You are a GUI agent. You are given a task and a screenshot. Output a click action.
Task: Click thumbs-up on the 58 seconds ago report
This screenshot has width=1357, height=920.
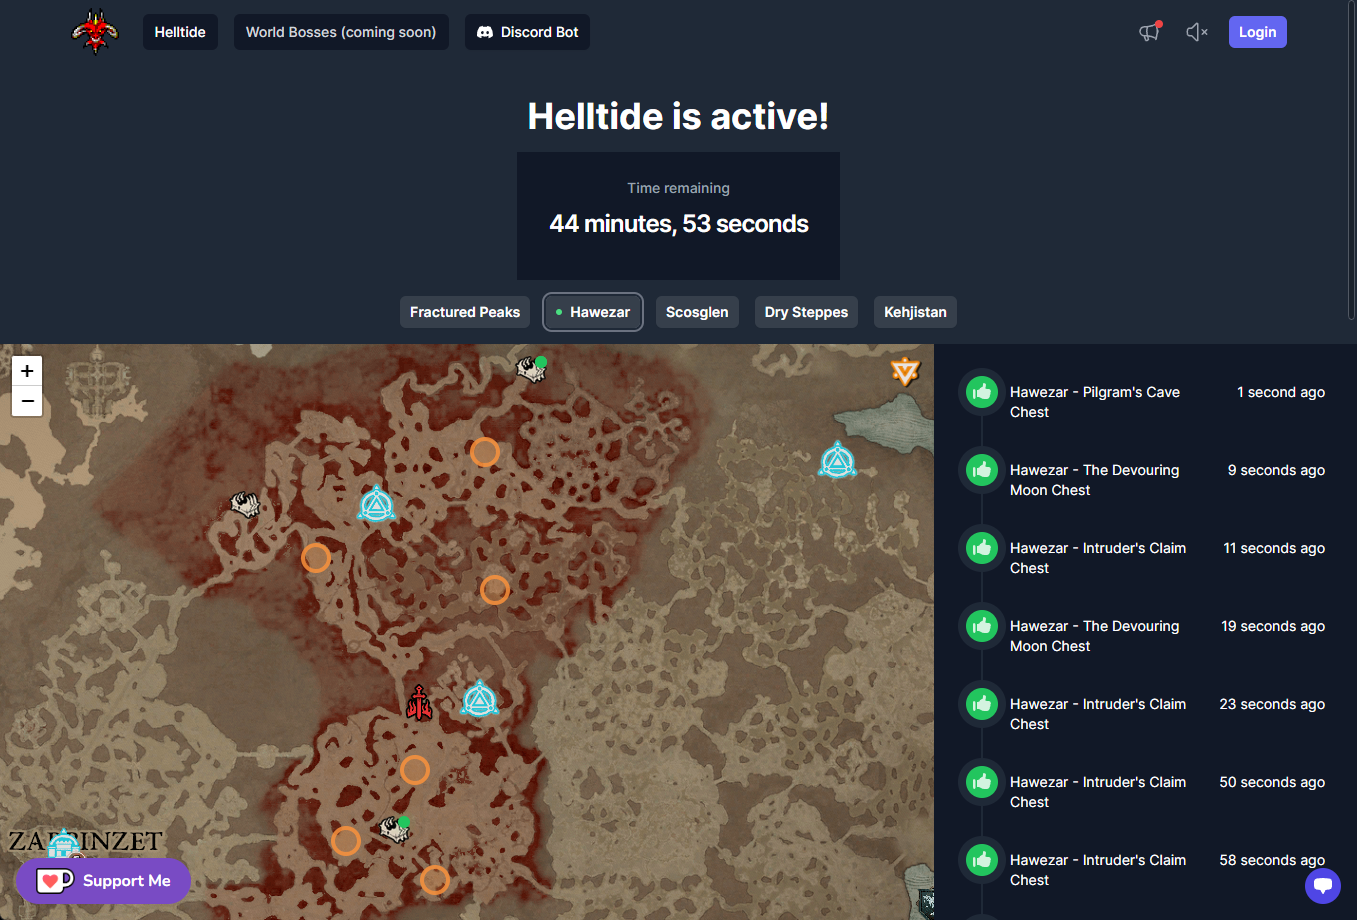(x=982, y=860)
